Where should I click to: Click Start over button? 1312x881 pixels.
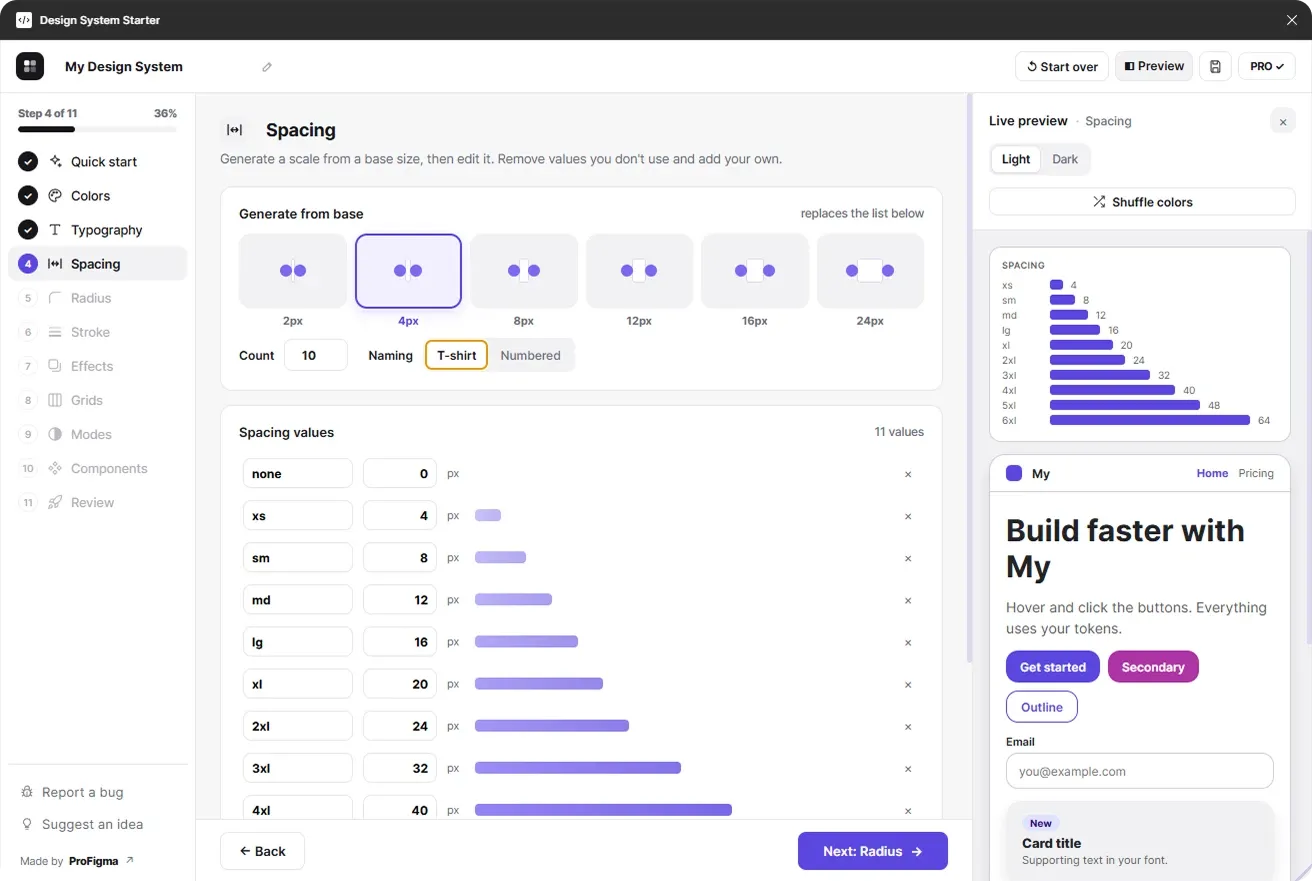click(1062, 66)
